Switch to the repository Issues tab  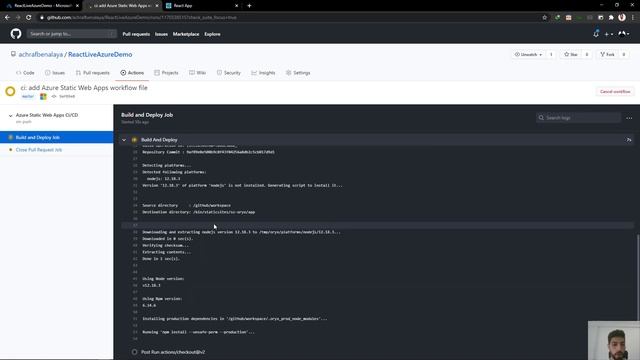tap(55, 73)
